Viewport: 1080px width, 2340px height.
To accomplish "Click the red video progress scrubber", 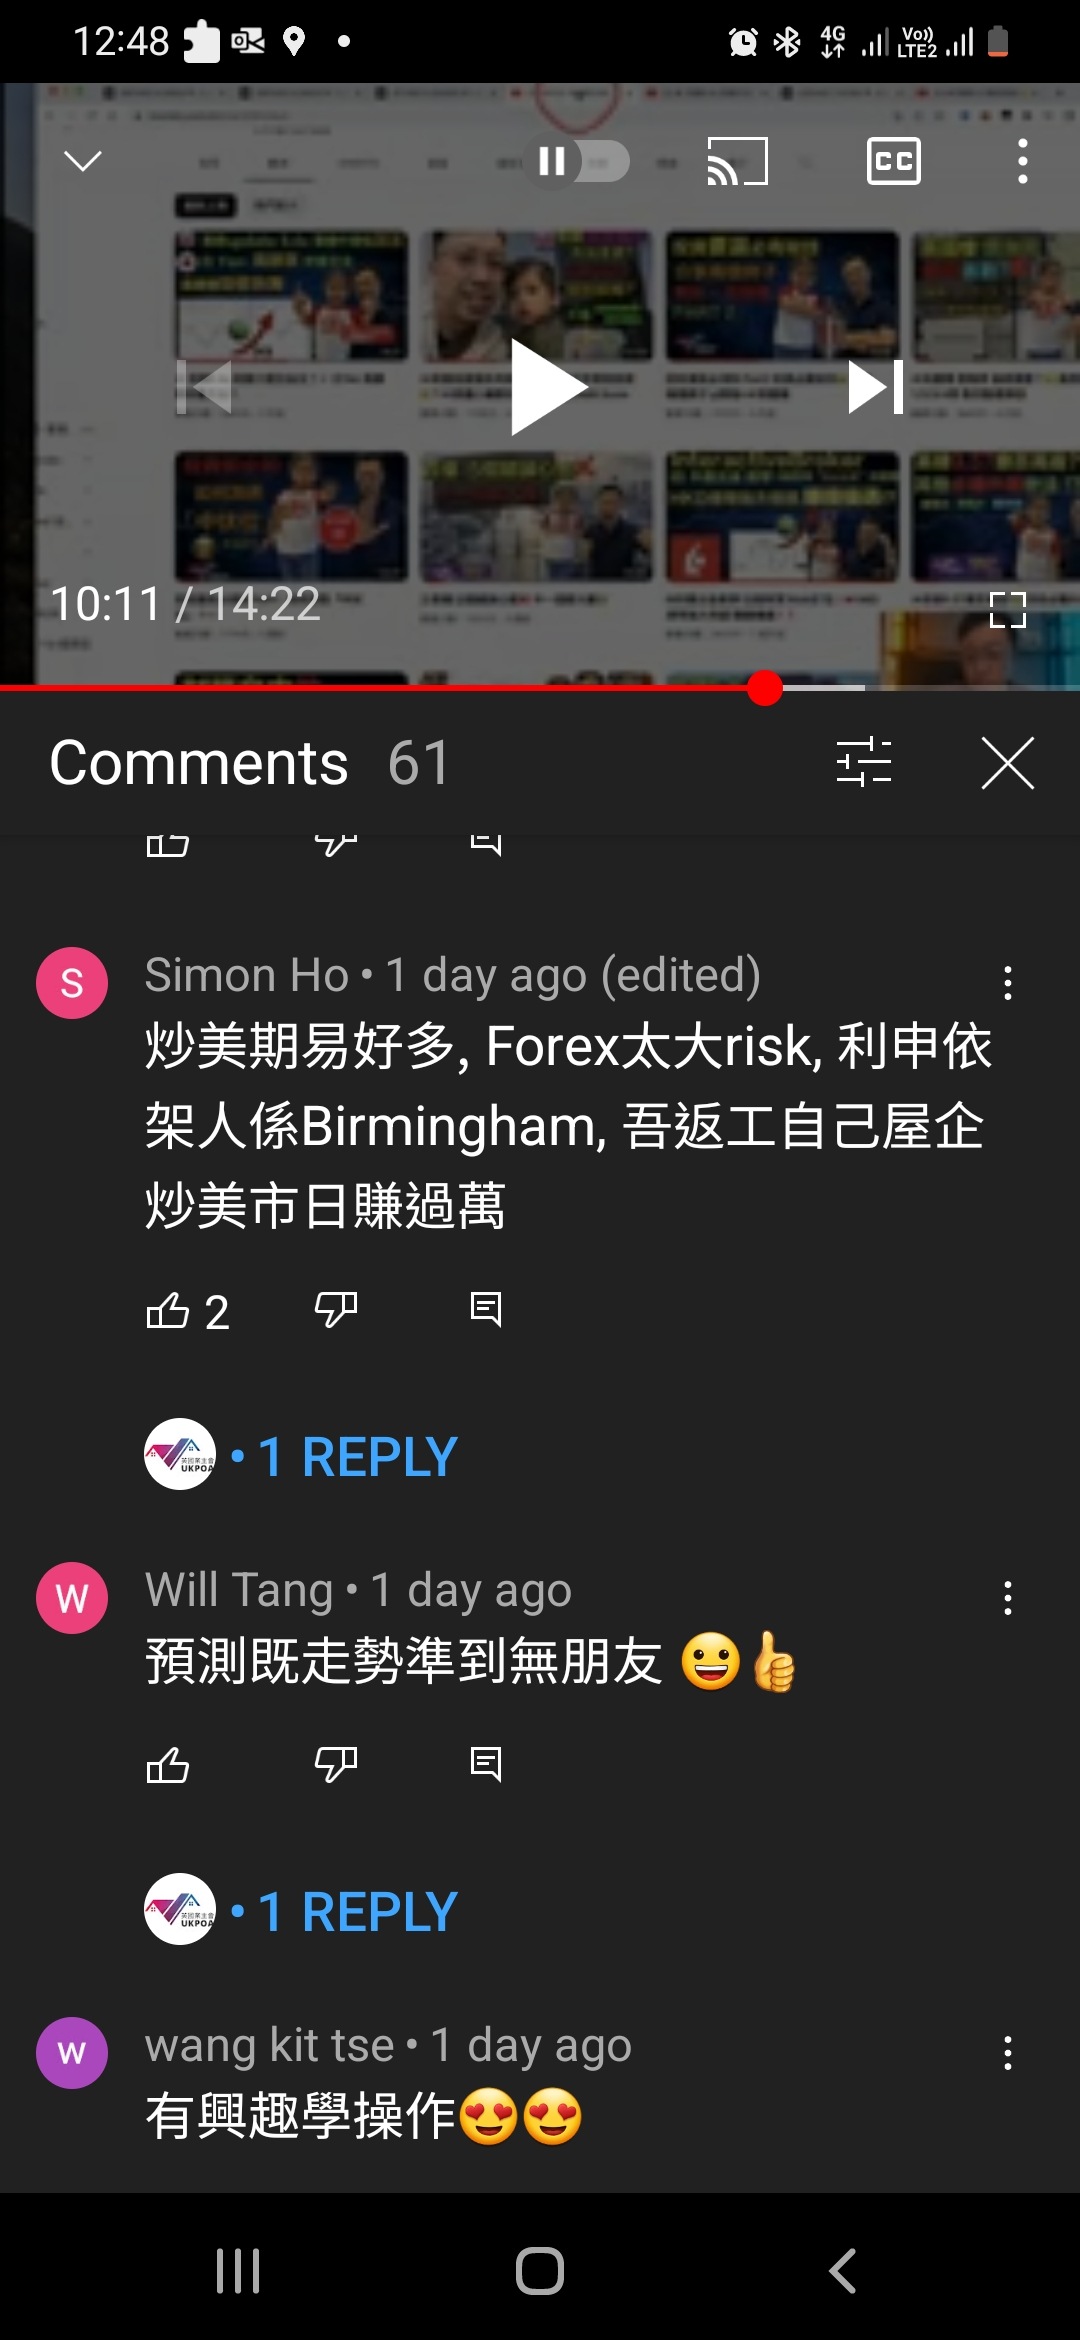I will tap(765, 688).
